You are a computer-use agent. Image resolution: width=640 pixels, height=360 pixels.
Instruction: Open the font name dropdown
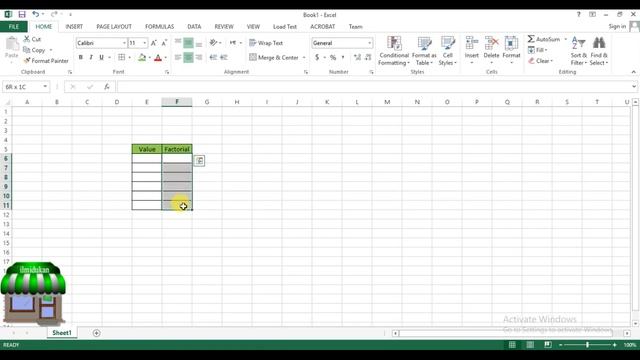(124, 43)
